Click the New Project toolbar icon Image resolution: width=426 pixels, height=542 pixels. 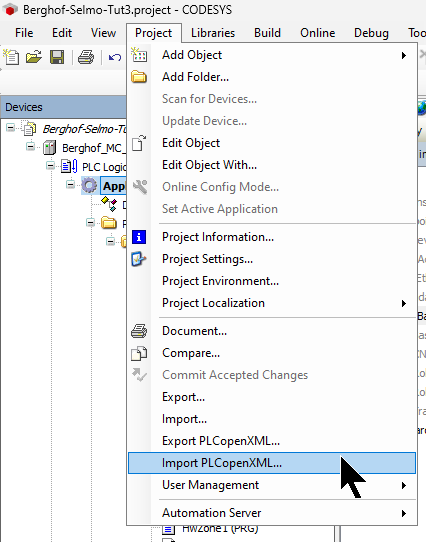[x=11, y=57]
